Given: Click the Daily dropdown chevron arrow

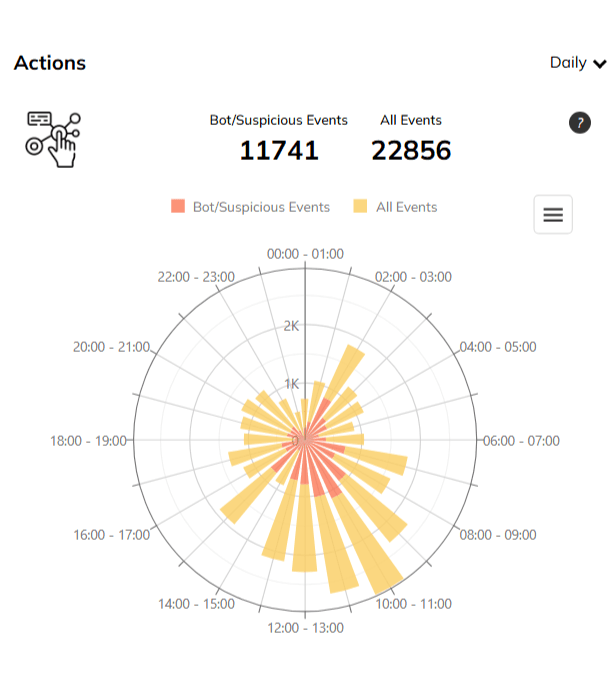Looking at the screenshot, I should pyautogui.click(x=600, y=64).
